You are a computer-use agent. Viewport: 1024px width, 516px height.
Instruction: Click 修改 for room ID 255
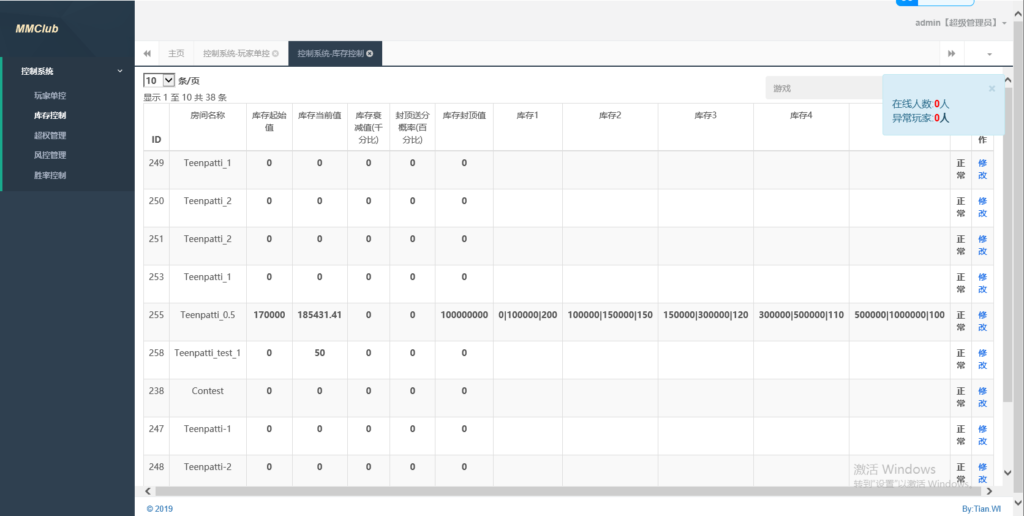(982, 321)
